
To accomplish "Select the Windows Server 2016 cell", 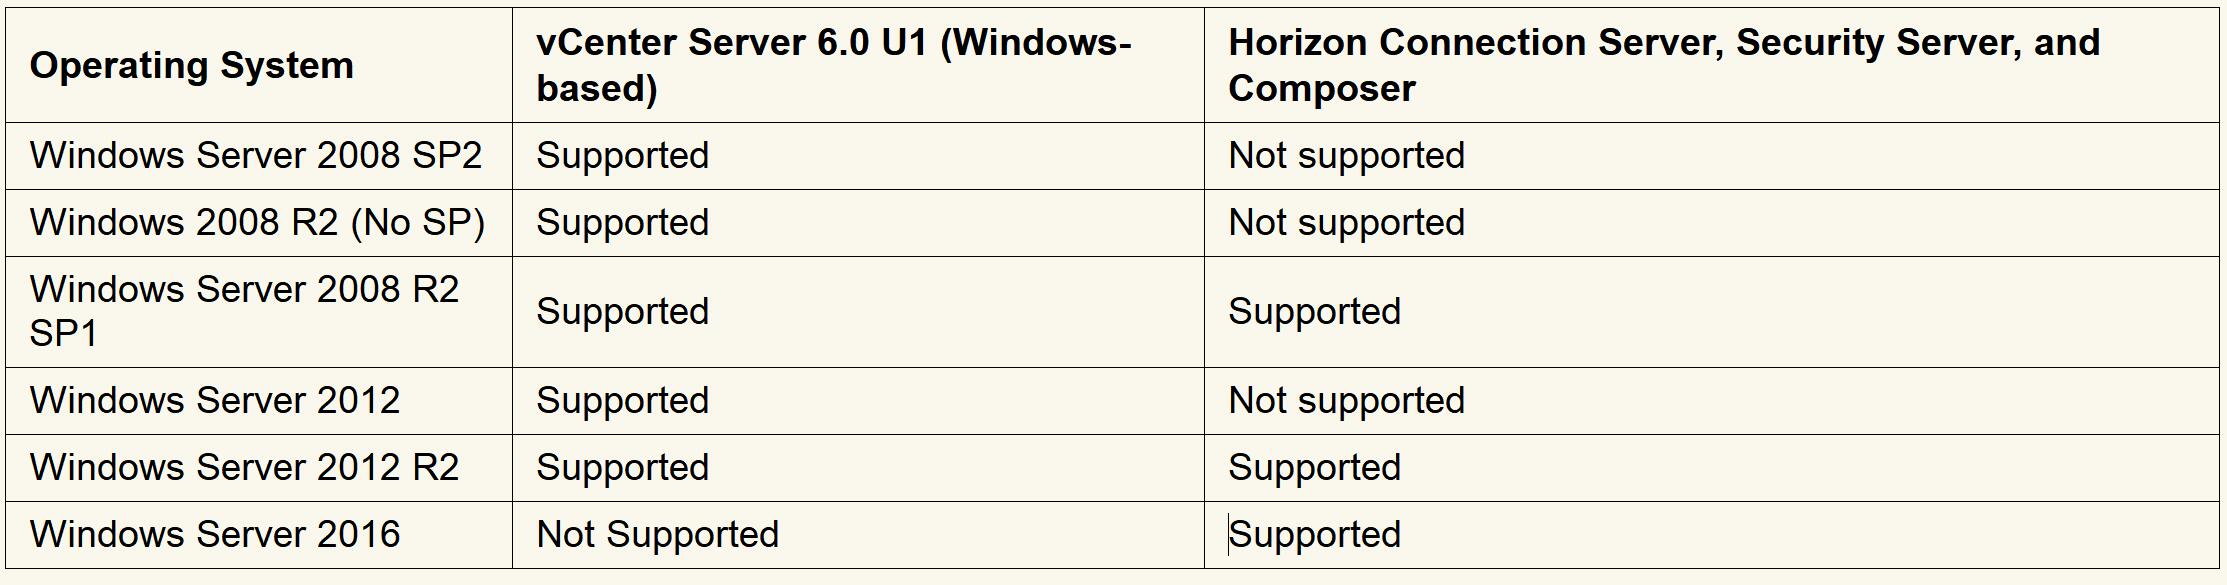I will [x=215, y=535].
